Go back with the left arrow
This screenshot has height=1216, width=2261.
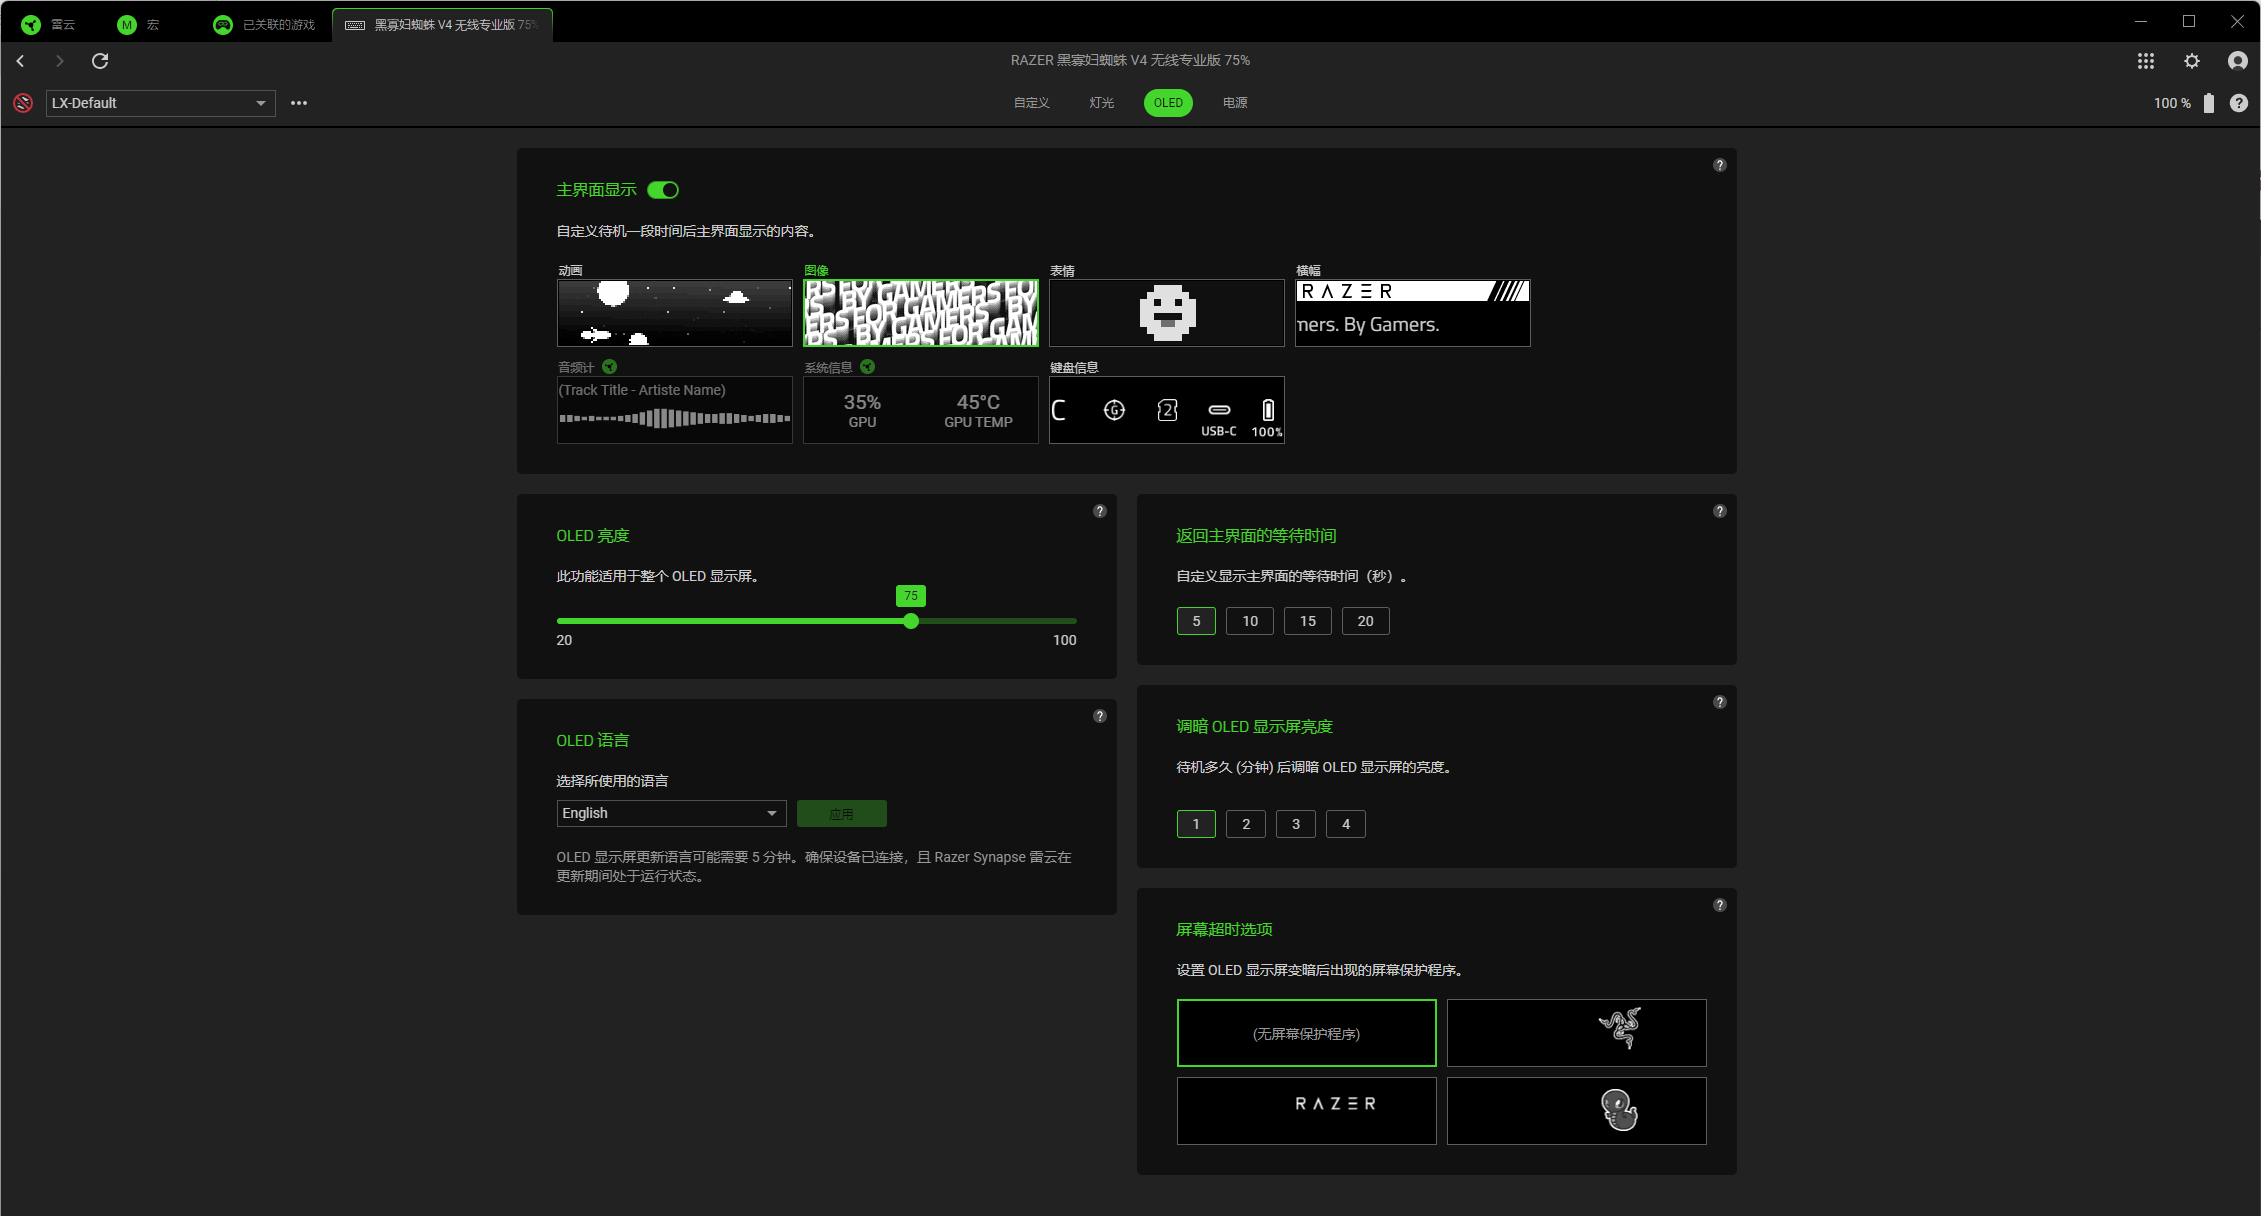[20, 61]
